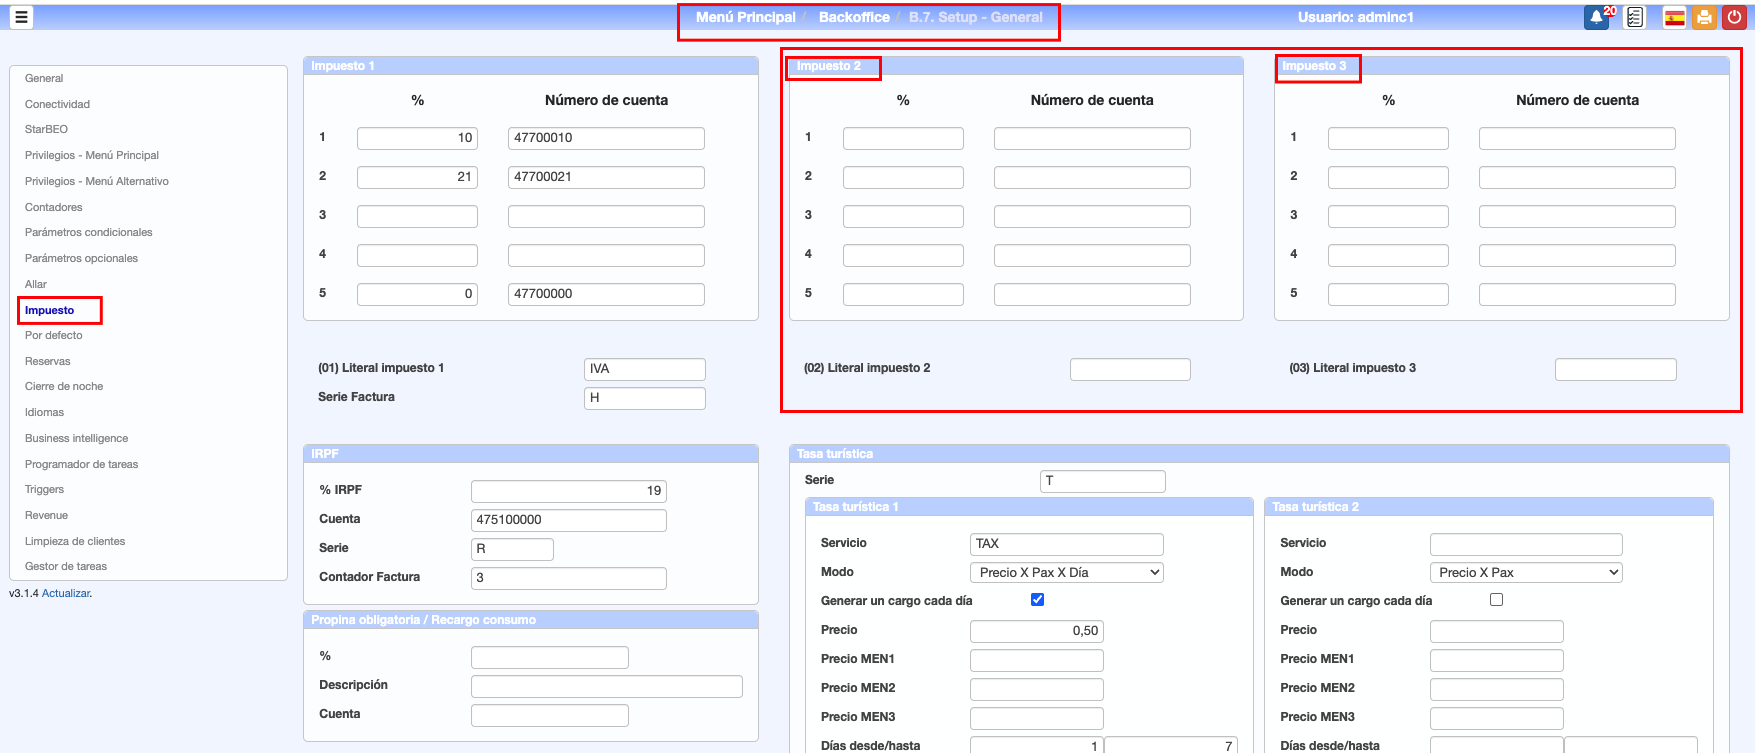1755x753 pixels.
Task: Expand the Modo dropdown in Tasa turística 2
Action: (1525, 573)
